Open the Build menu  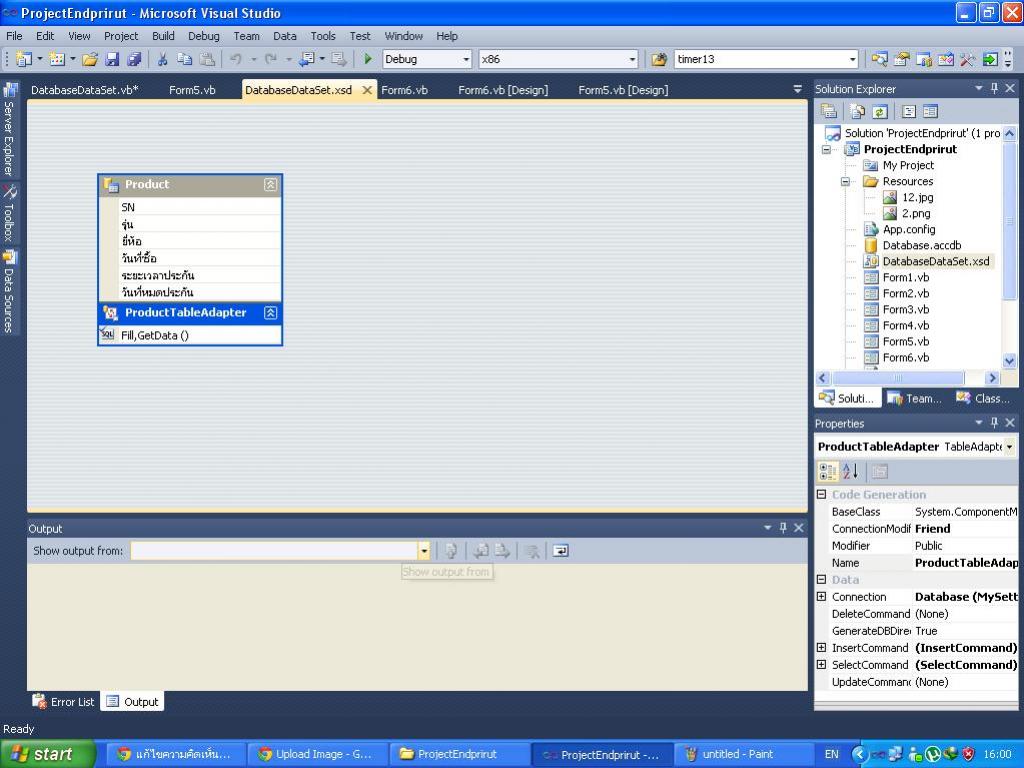(x=163, y=36)
